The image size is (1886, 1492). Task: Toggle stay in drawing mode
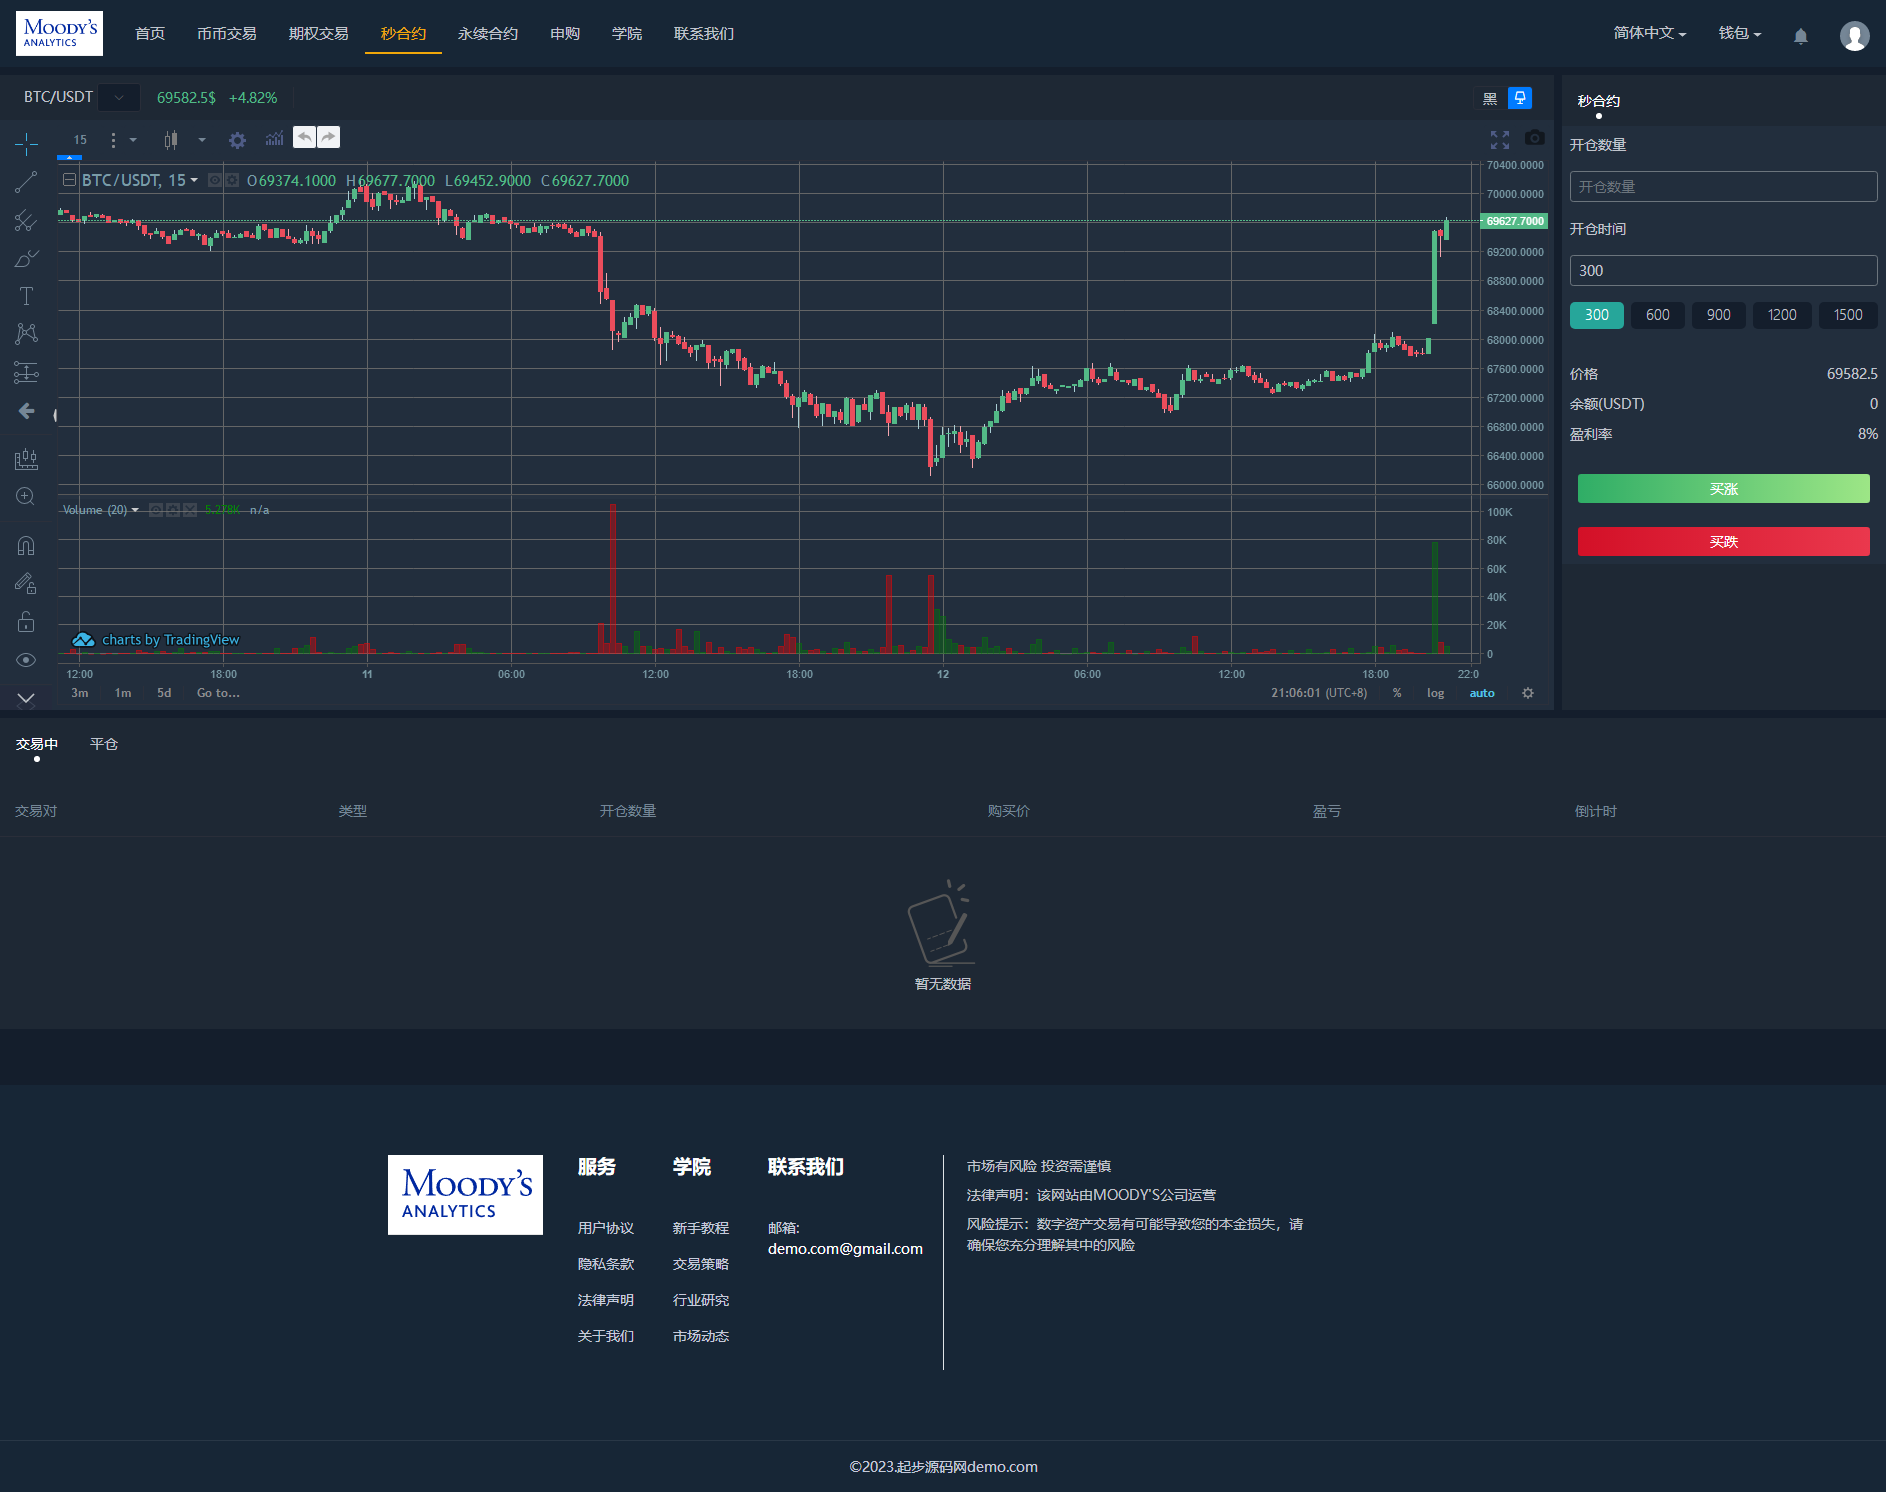click(x=26, y=583)
